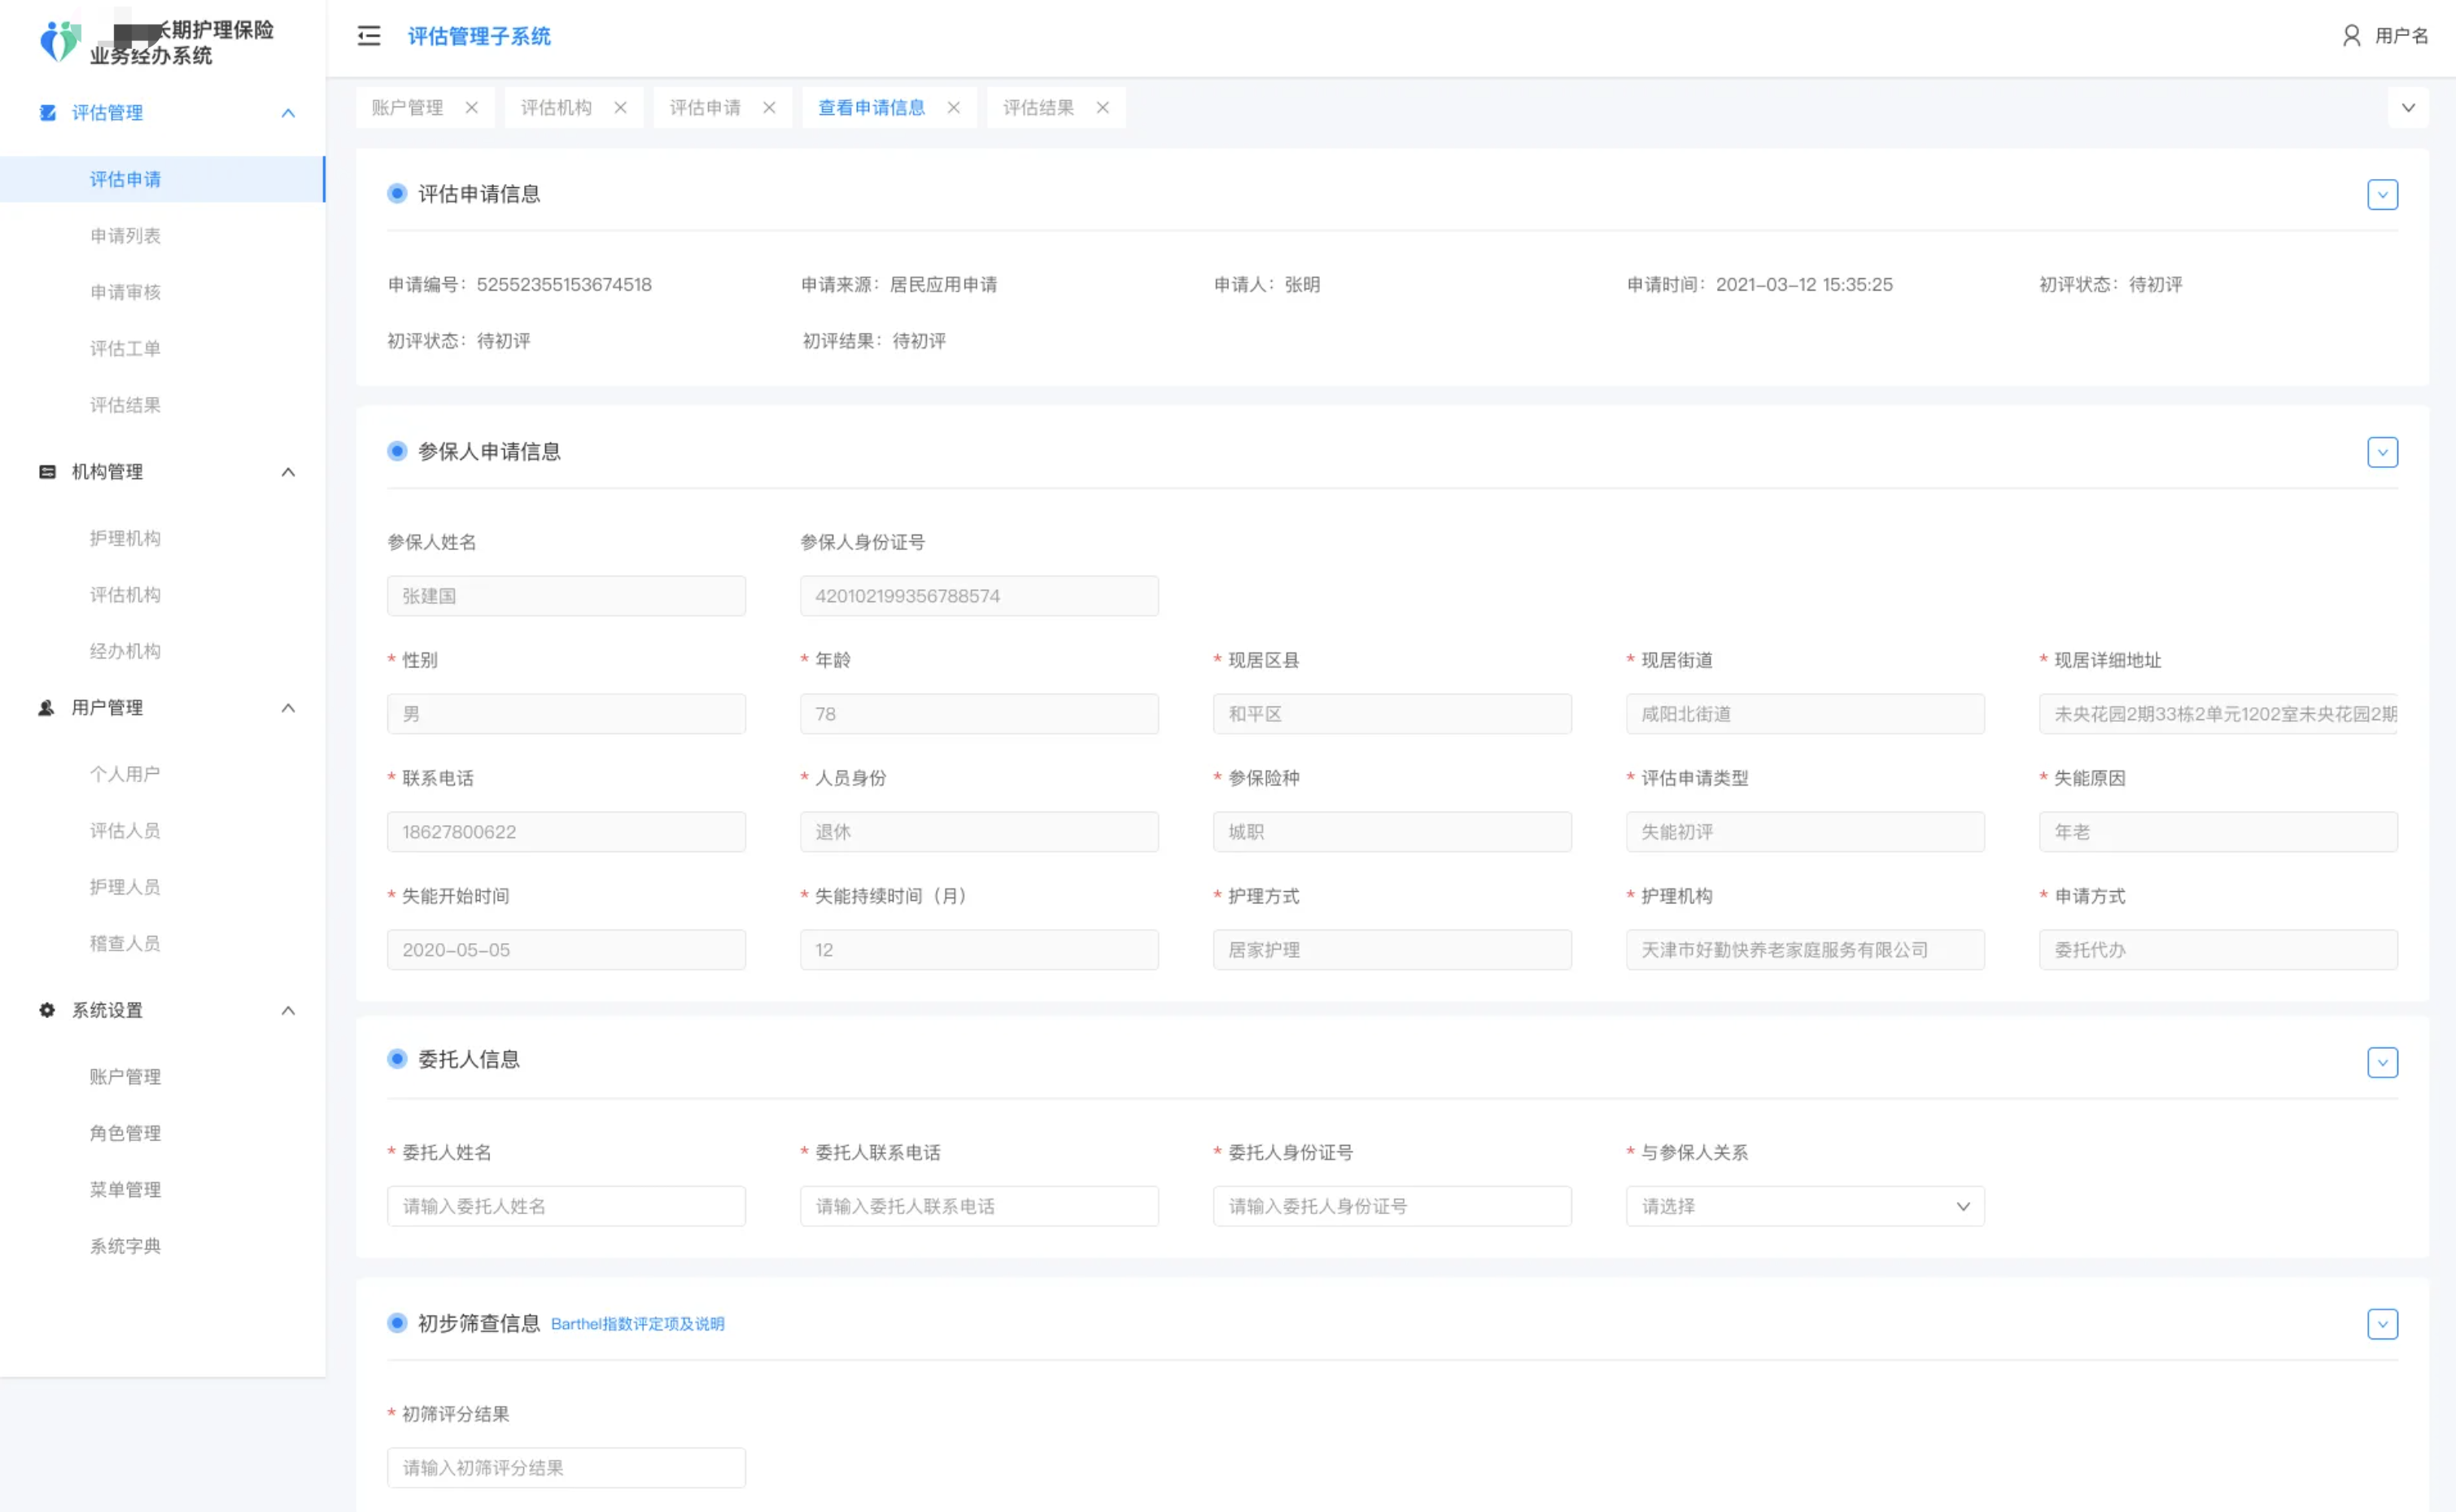Click the 申请方式 field showing 委托代办

click(2218, 950)
